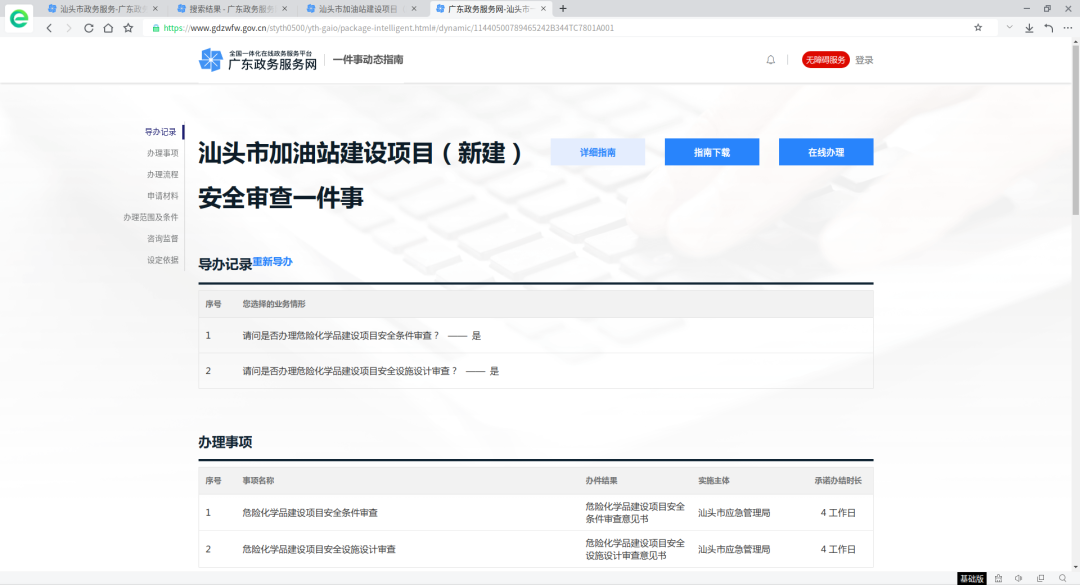1080x585 pixels.
Task: Toggle 无障碍服务 red button
Action: point(825,60)
